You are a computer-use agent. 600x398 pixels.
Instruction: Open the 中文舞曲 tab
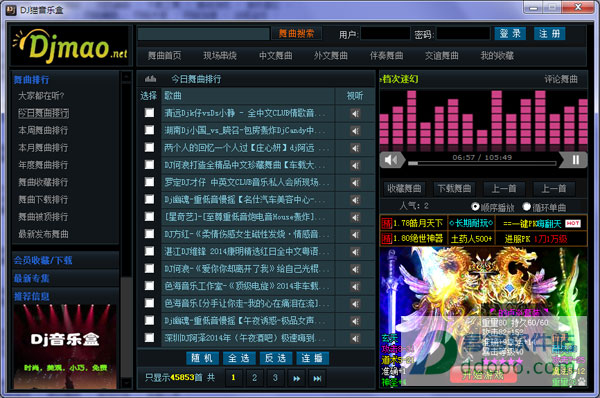(x=276, y=56)
